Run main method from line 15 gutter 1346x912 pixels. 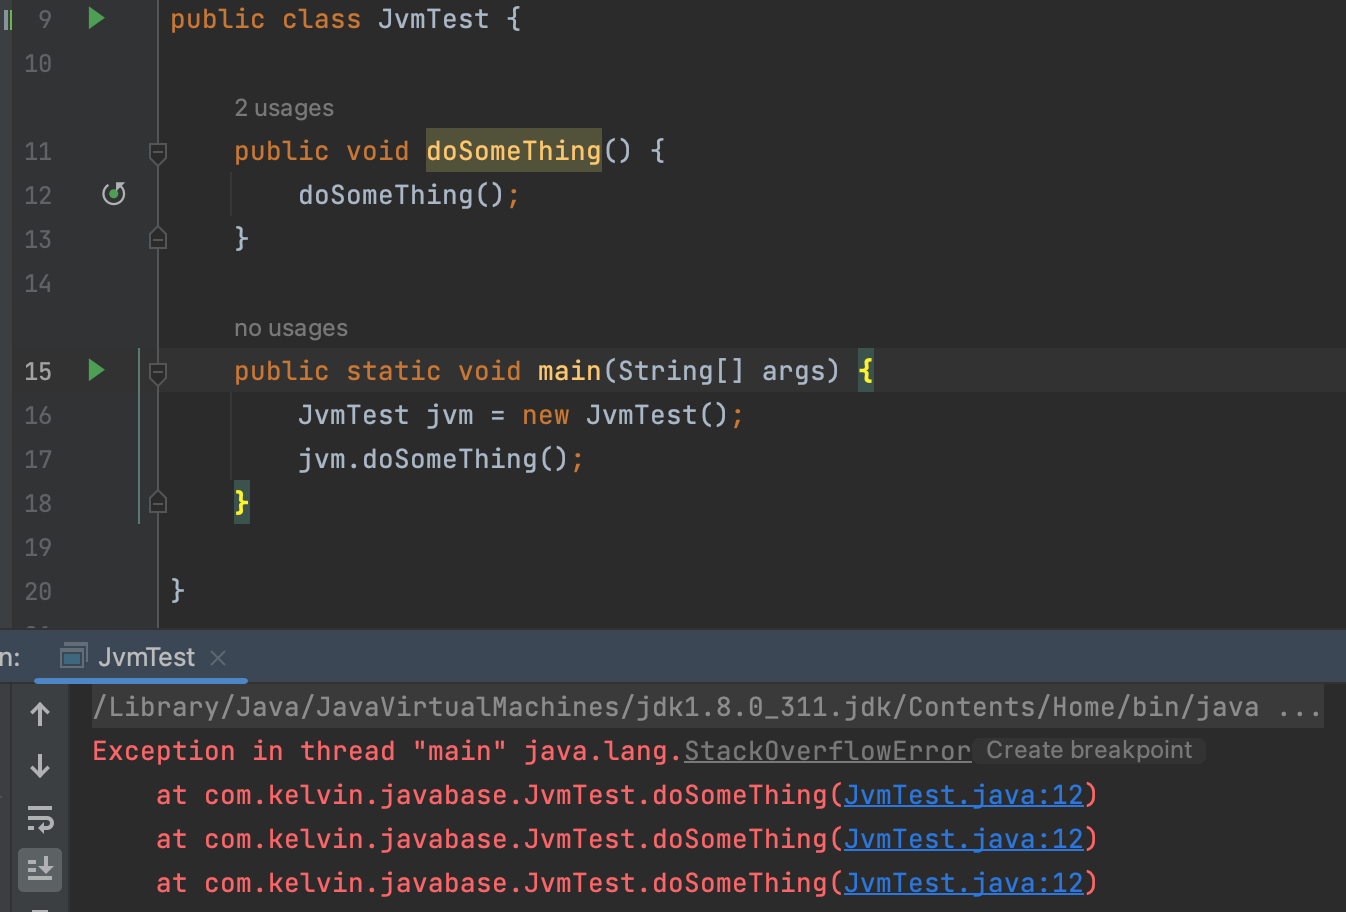click(96, 370)
